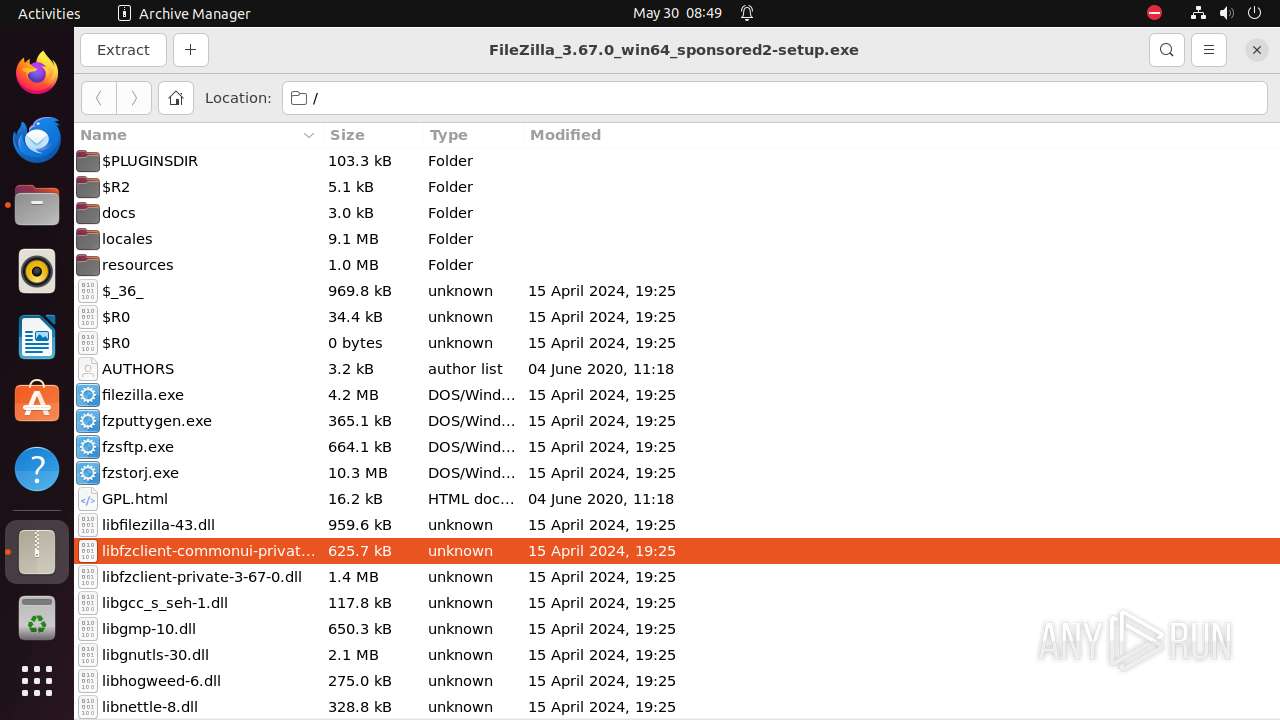Select the locales folder icon

pos(88,239)
